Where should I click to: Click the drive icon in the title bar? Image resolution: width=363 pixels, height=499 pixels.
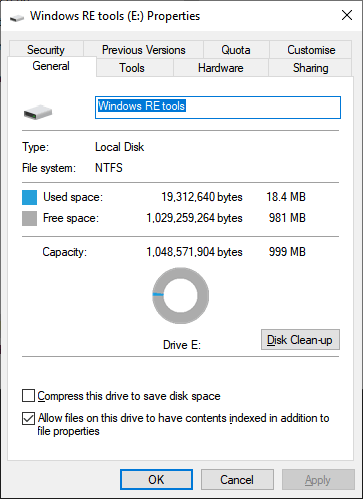pos(17,17)
